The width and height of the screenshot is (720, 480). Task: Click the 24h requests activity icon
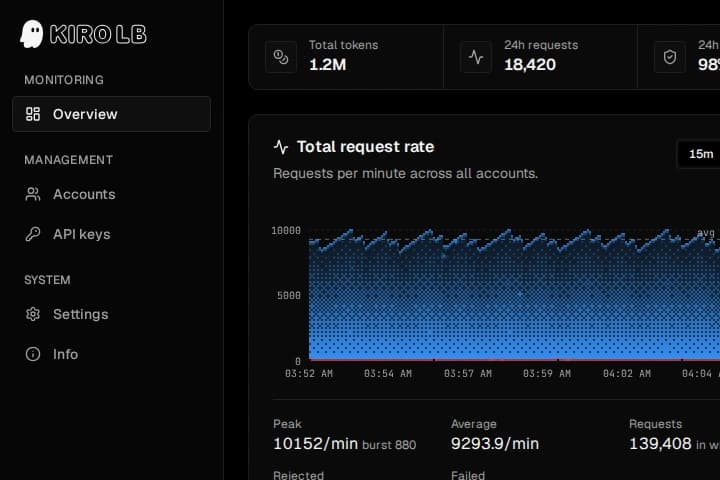pos(476,57)
